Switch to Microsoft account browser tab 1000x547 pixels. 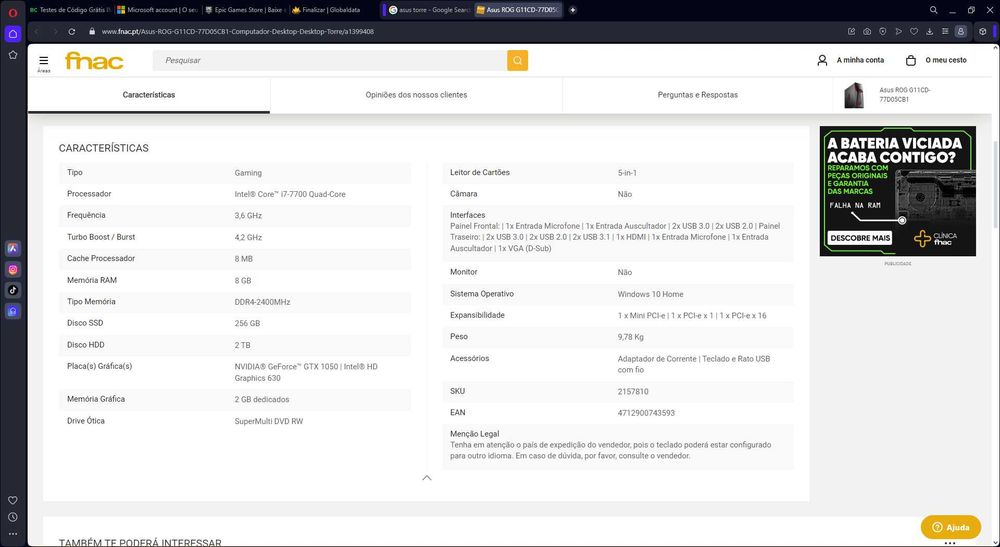[158, 10]
